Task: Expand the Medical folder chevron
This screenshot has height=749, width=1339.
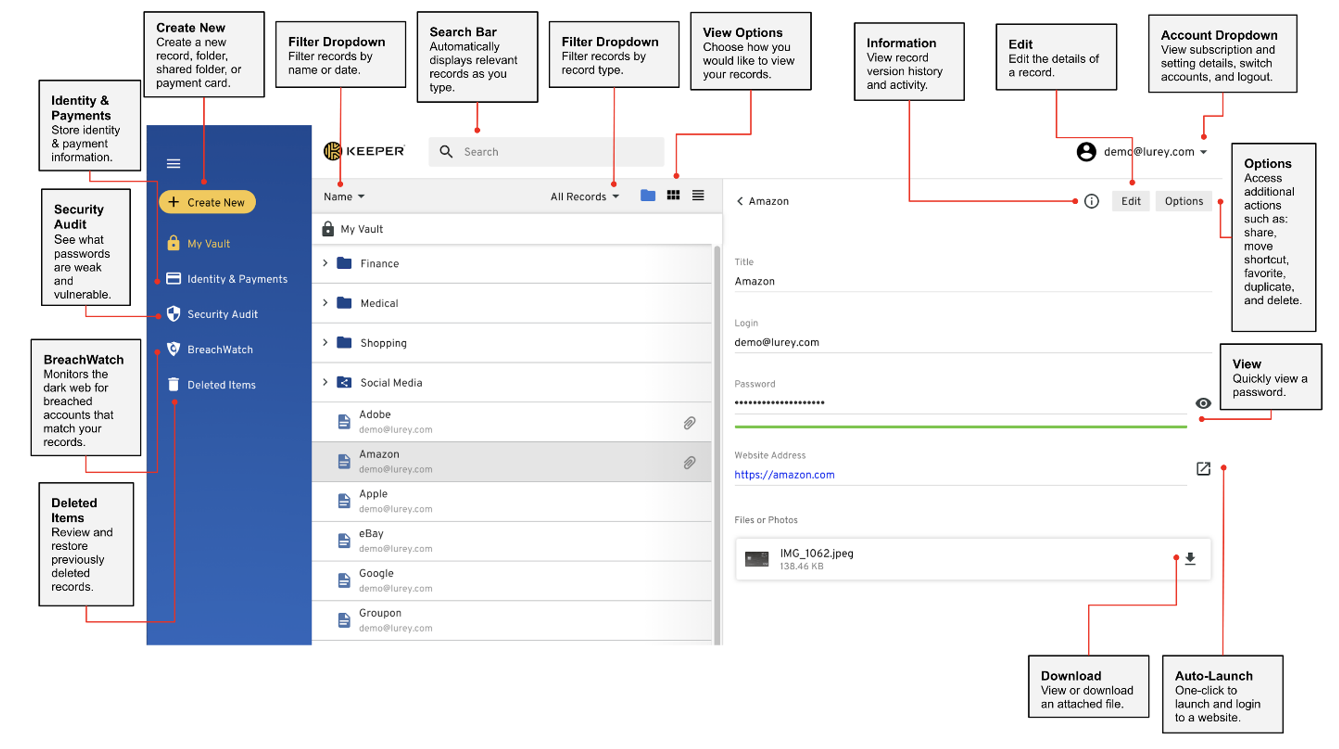Action: click(x=325, y=302)
